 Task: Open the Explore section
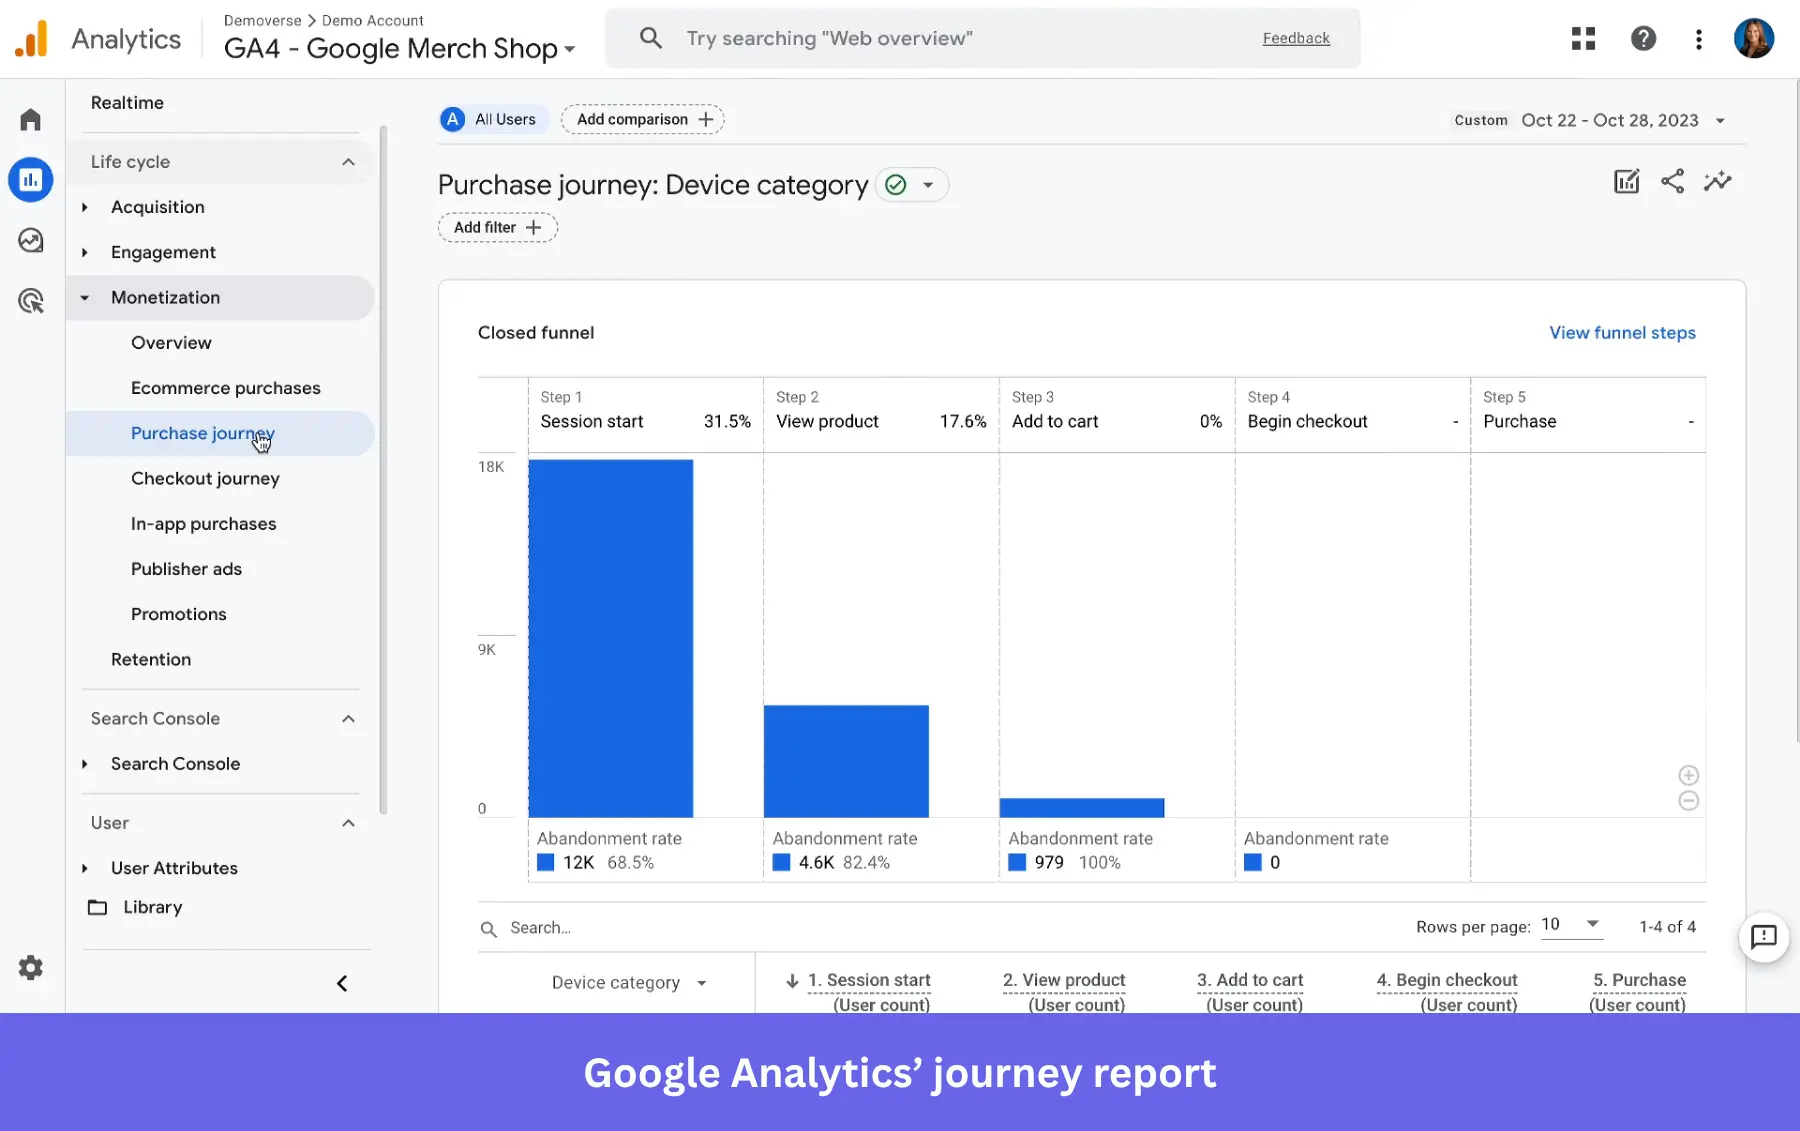click(31, 240)
